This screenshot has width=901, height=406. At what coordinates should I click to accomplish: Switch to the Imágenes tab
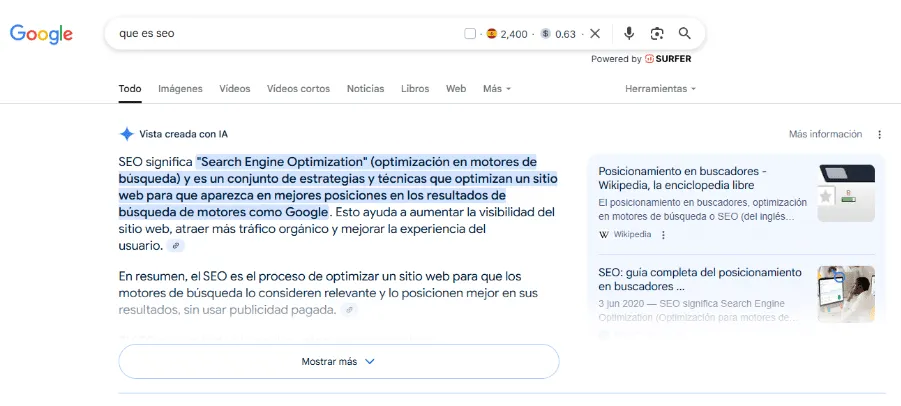[180, 89]
